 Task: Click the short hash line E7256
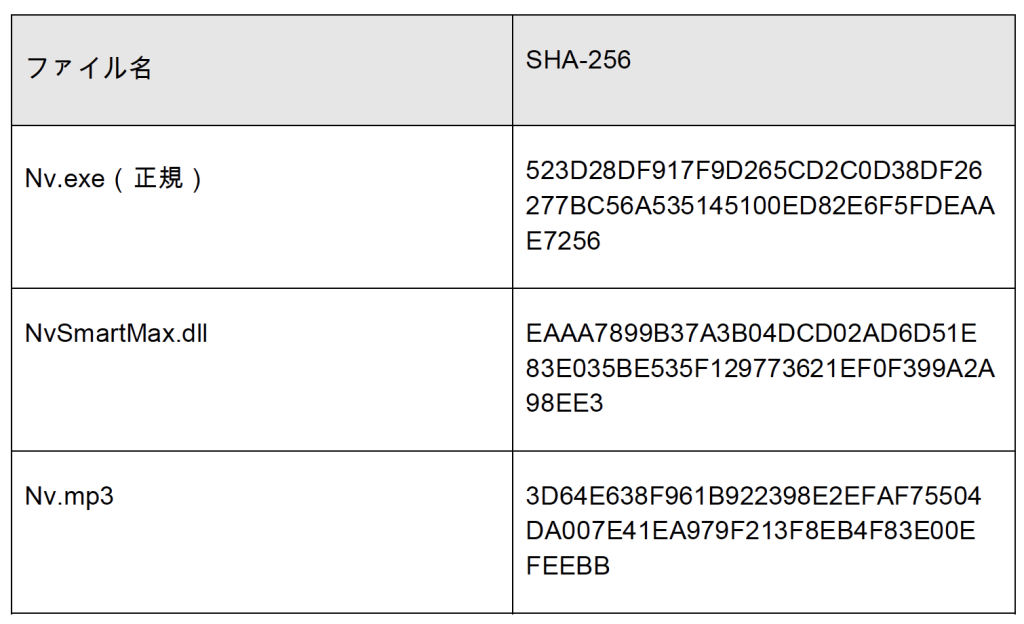563,241
